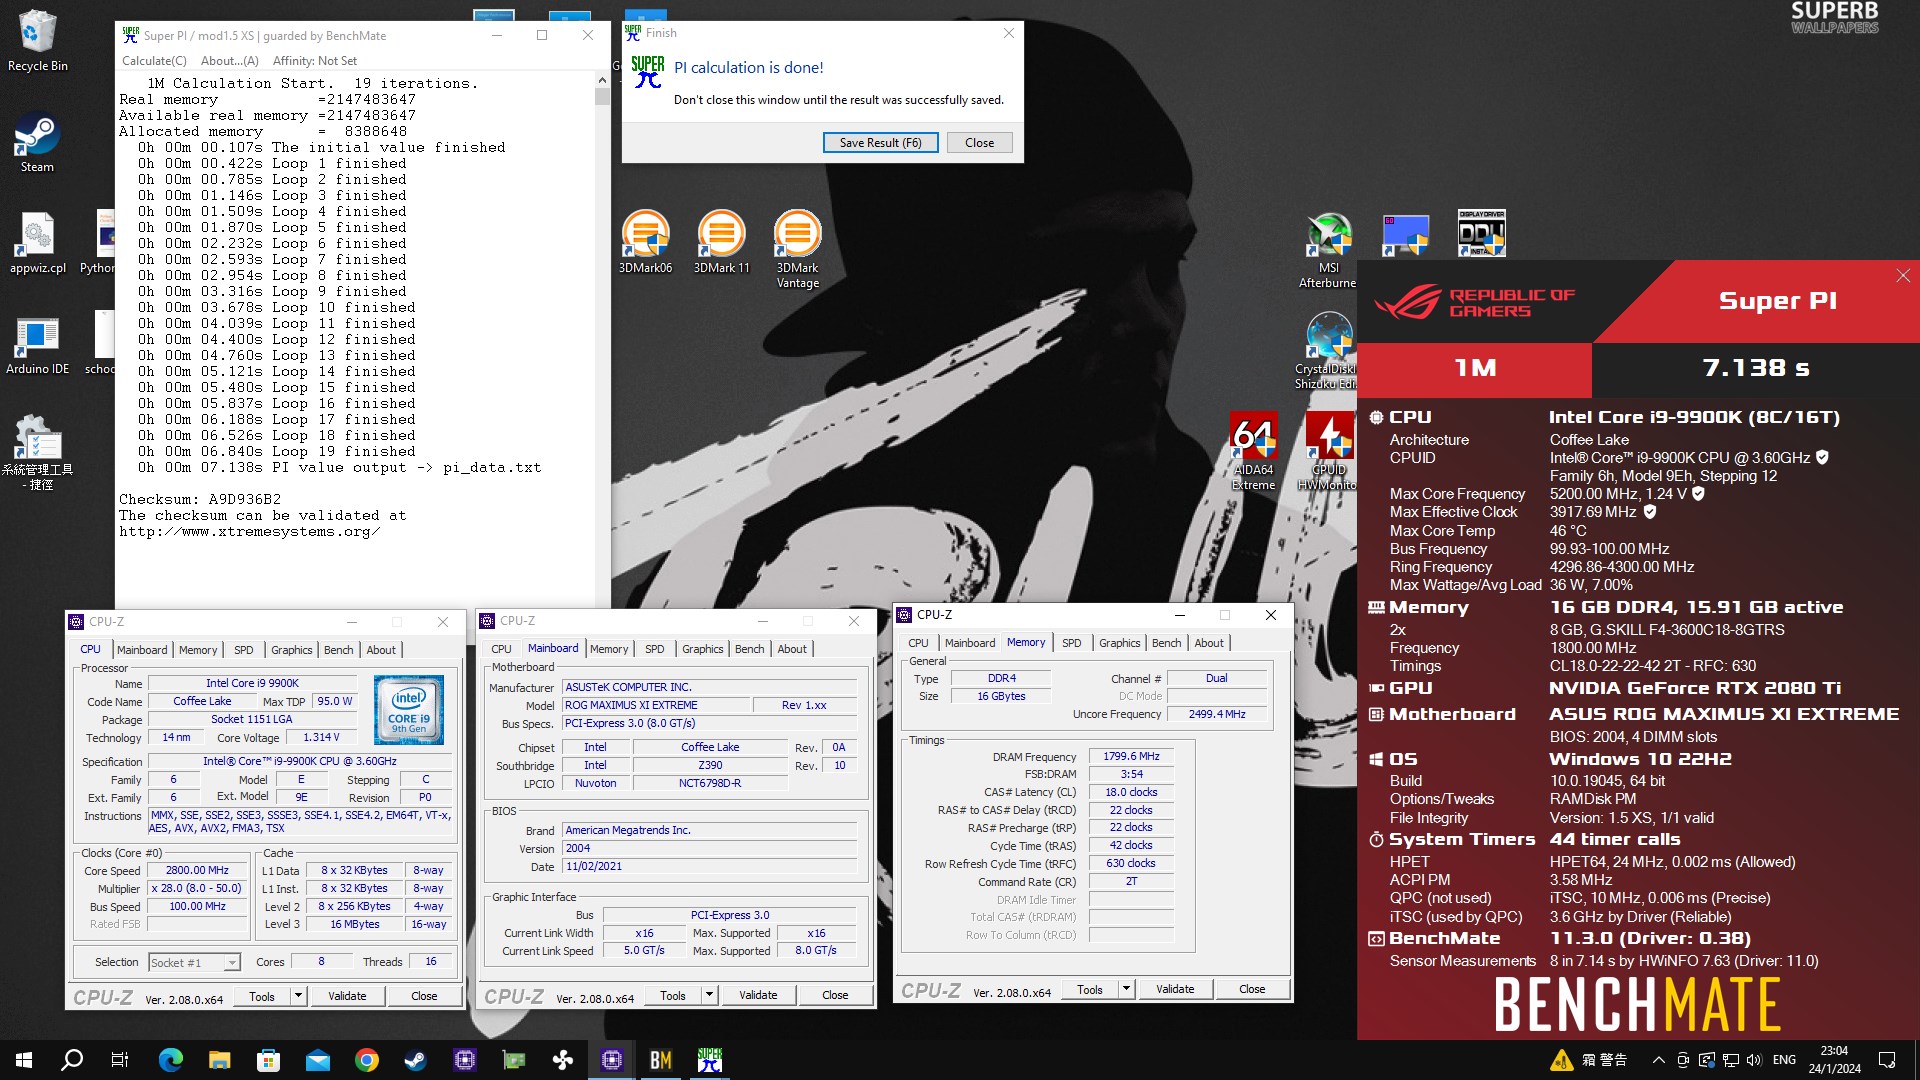Click the active CPU-Z icon on the taskbar

[x=612, y=1060]
